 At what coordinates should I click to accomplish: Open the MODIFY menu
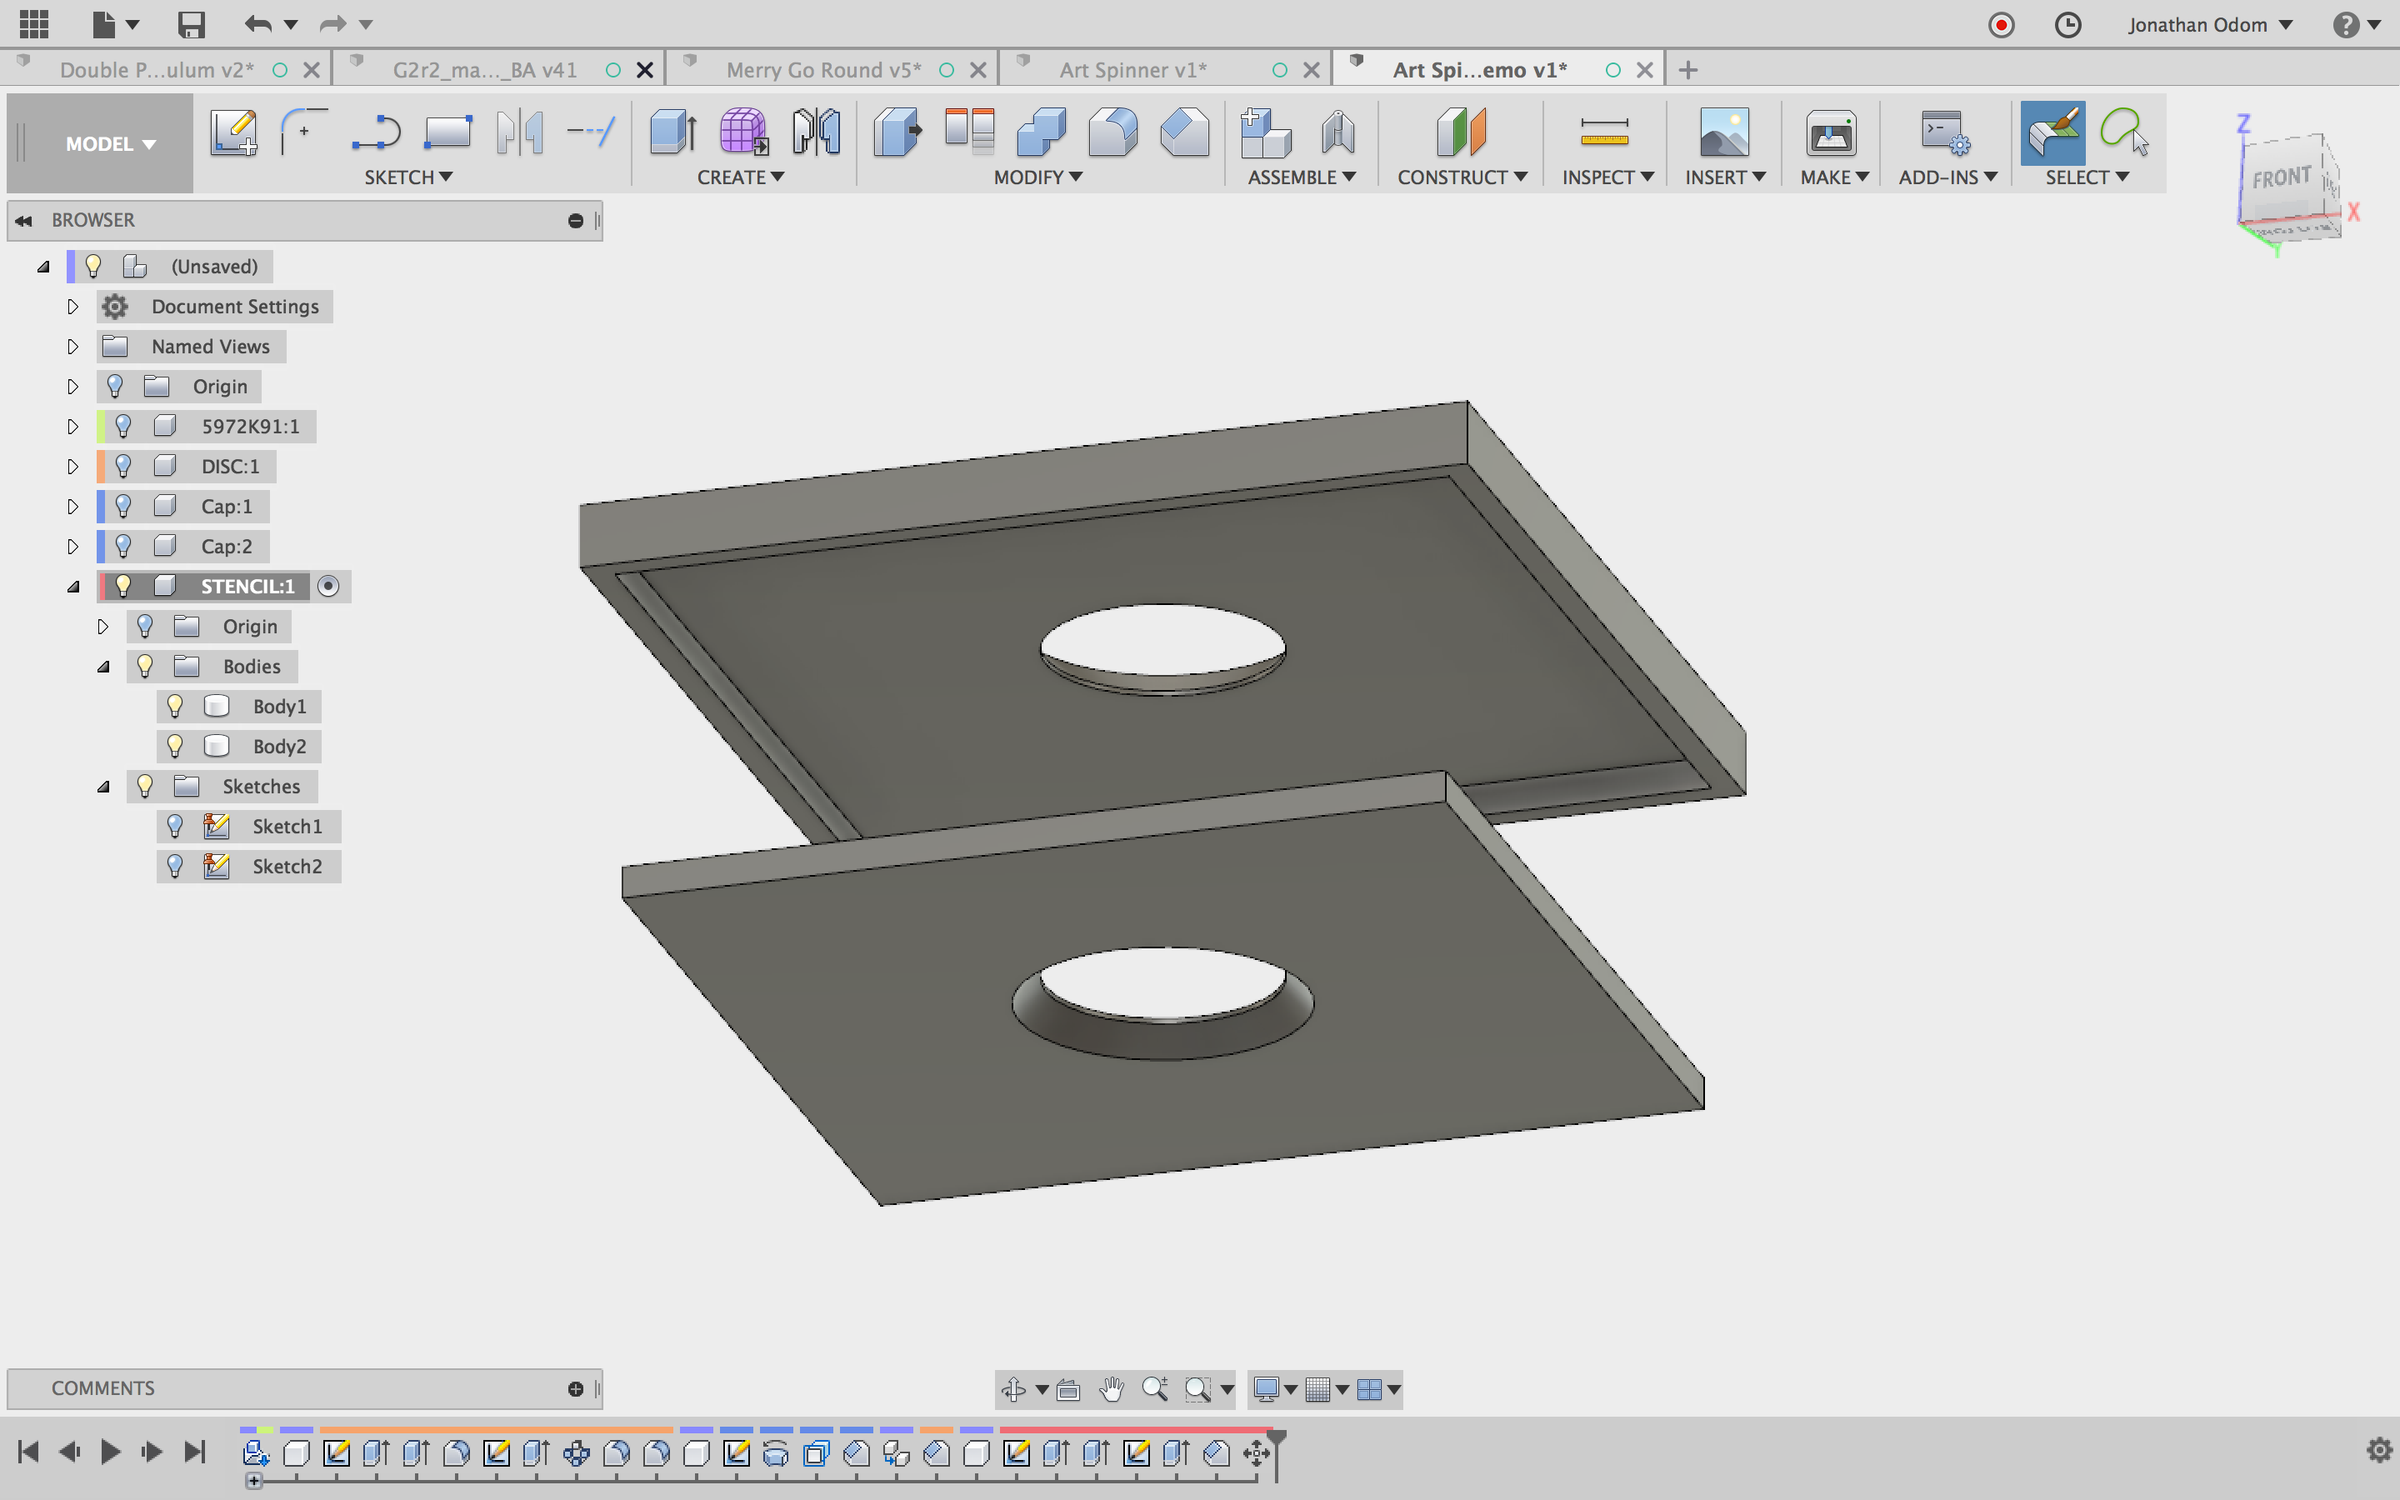coord(1037,177)
